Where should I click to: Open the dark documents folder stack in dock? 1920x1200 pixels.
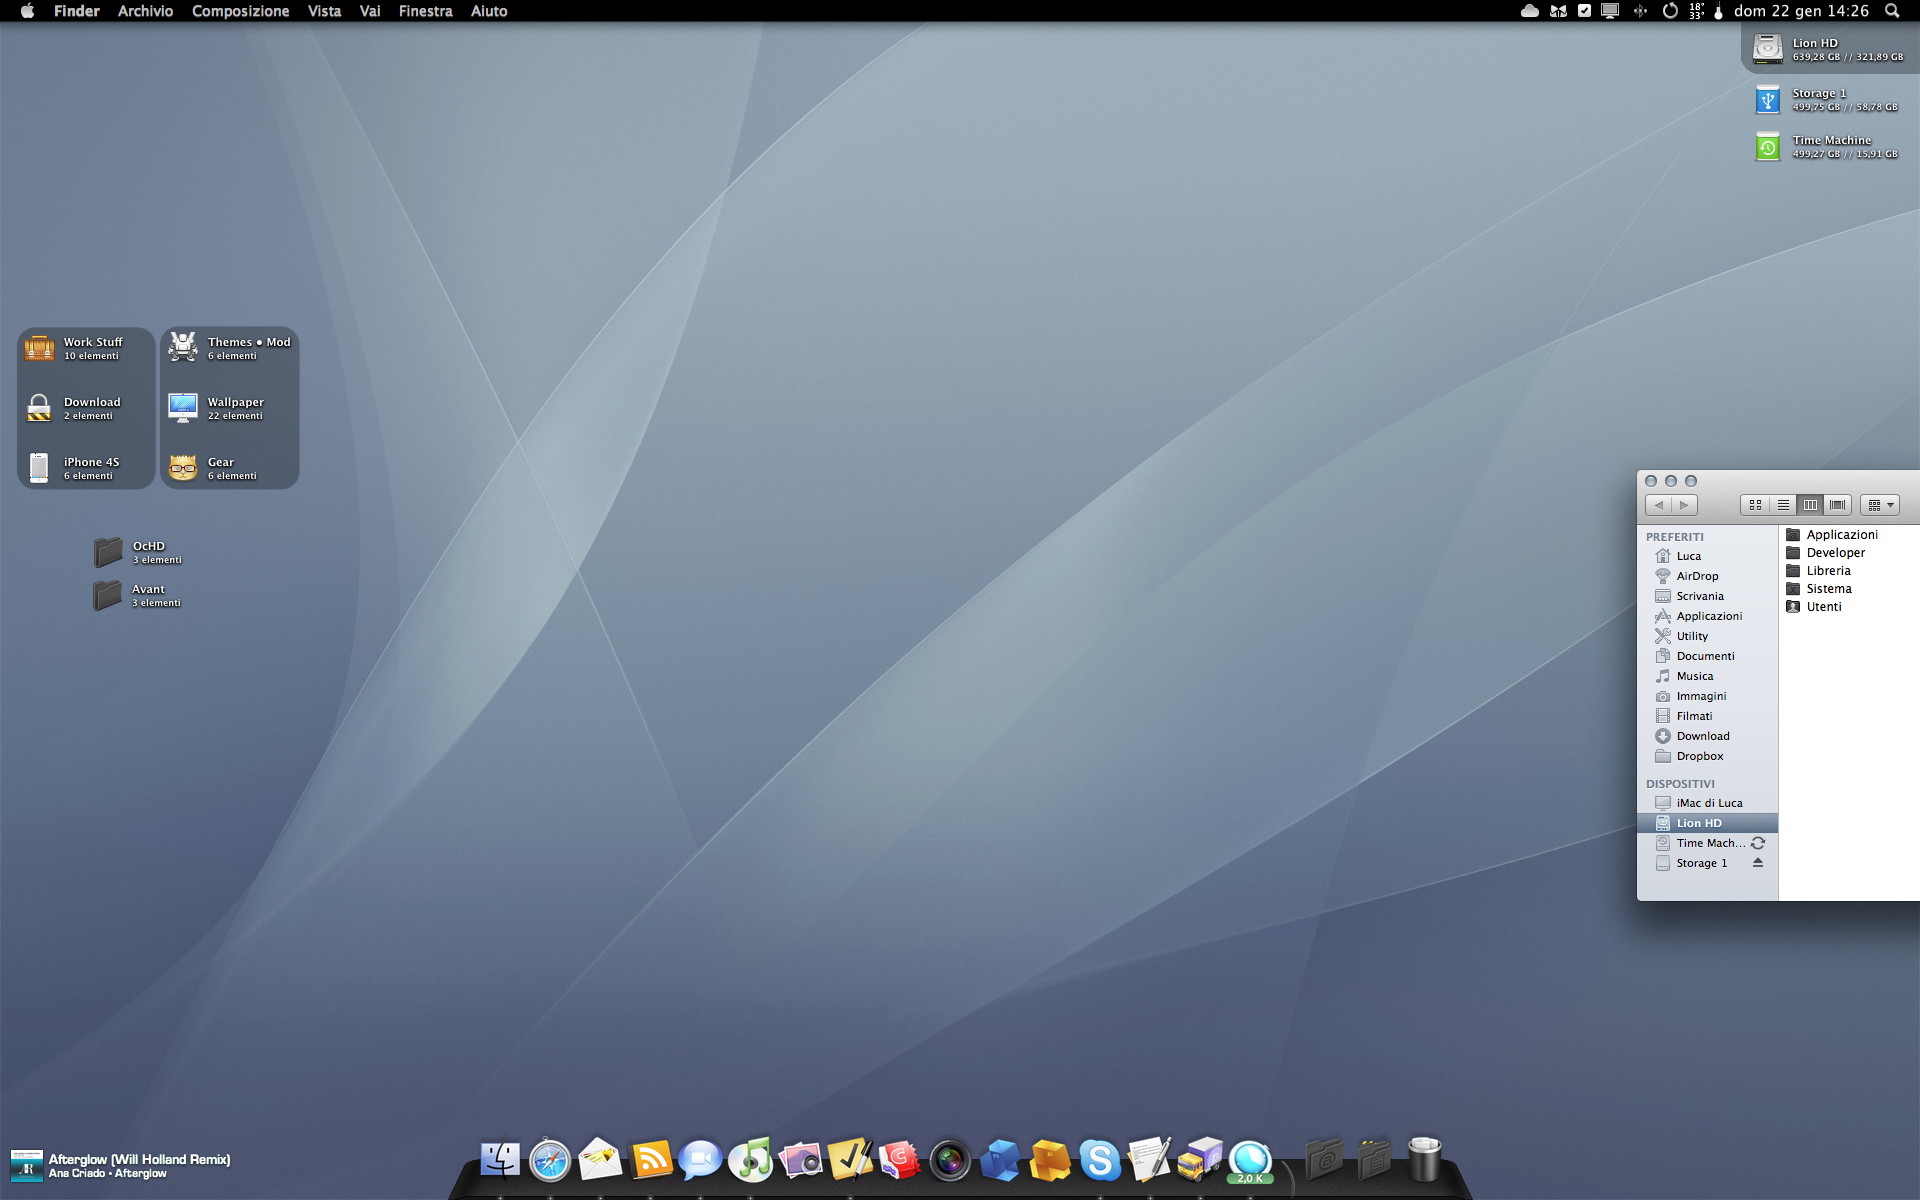click(1374, 1160)
